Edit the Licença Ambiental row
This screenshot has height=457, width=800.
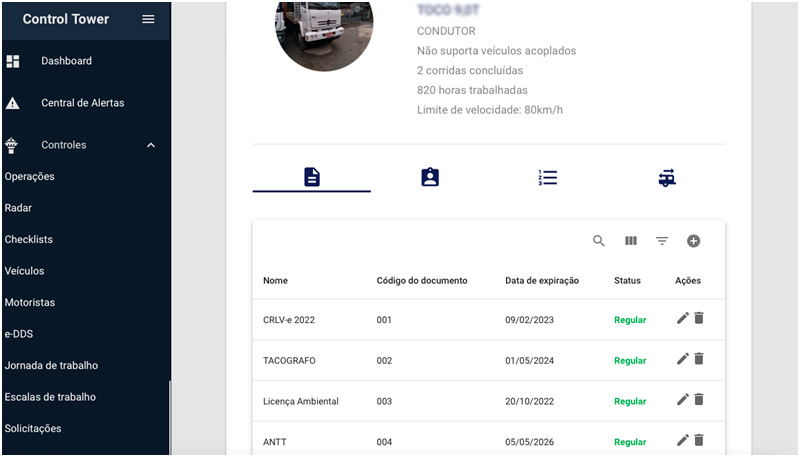coord(683,399)
